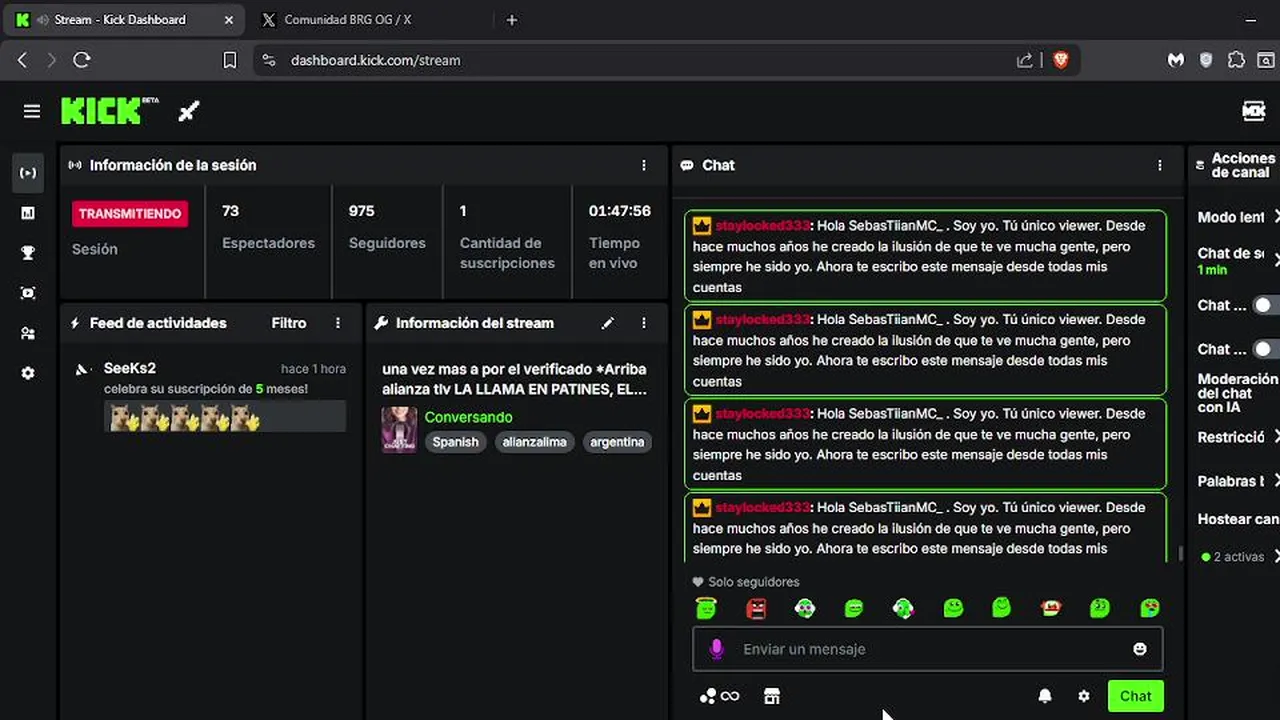The height and width of the screenshot is (720, 1280).
Task: Click the purple microphone icon
Action: 716,649
